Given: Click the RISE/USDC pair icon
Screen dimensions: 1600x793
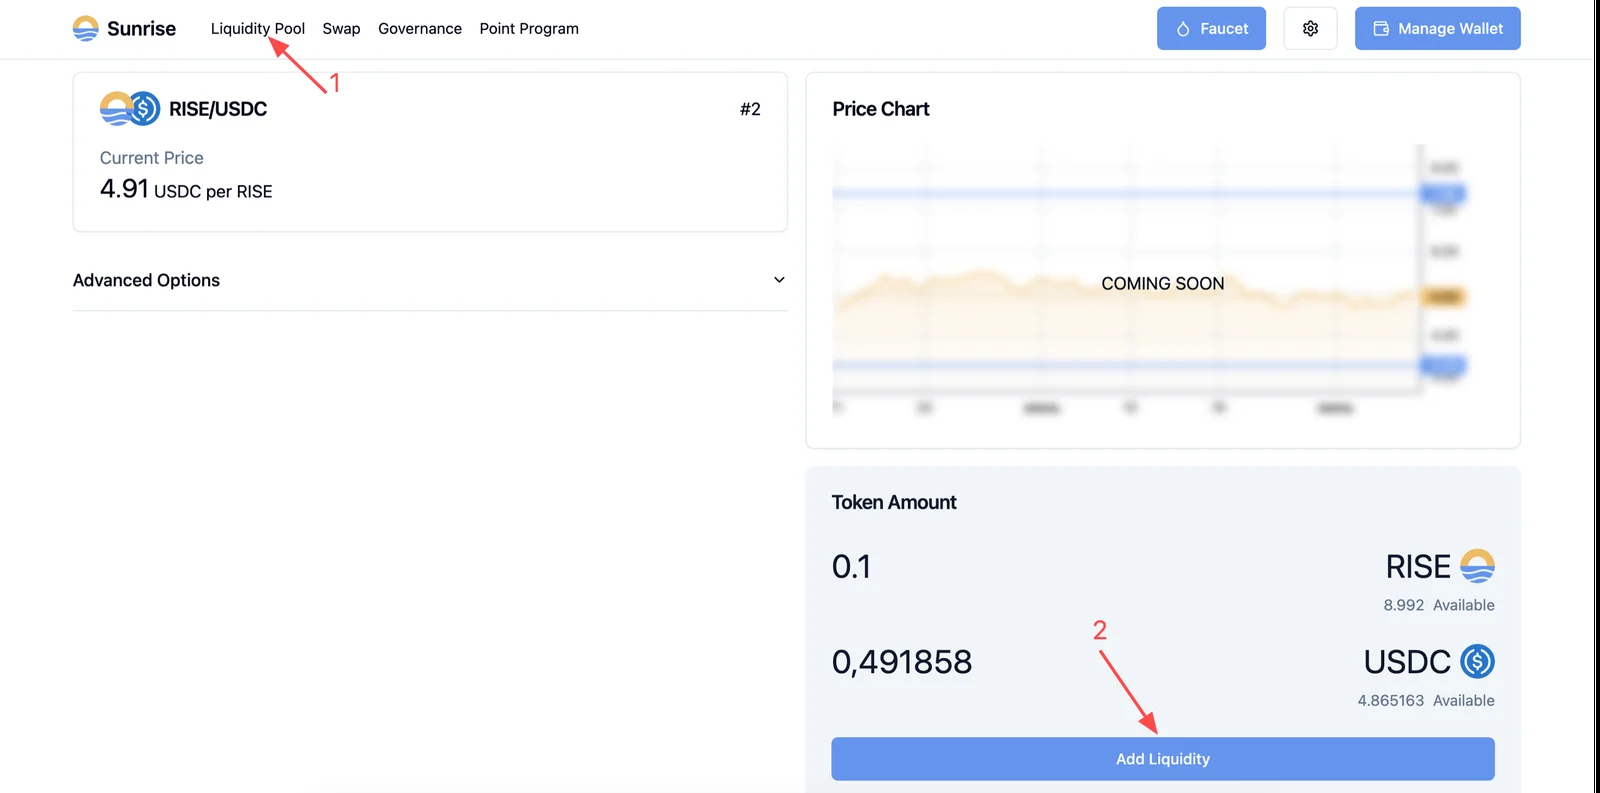Looking at the screenshot, I should click(130, 108).
